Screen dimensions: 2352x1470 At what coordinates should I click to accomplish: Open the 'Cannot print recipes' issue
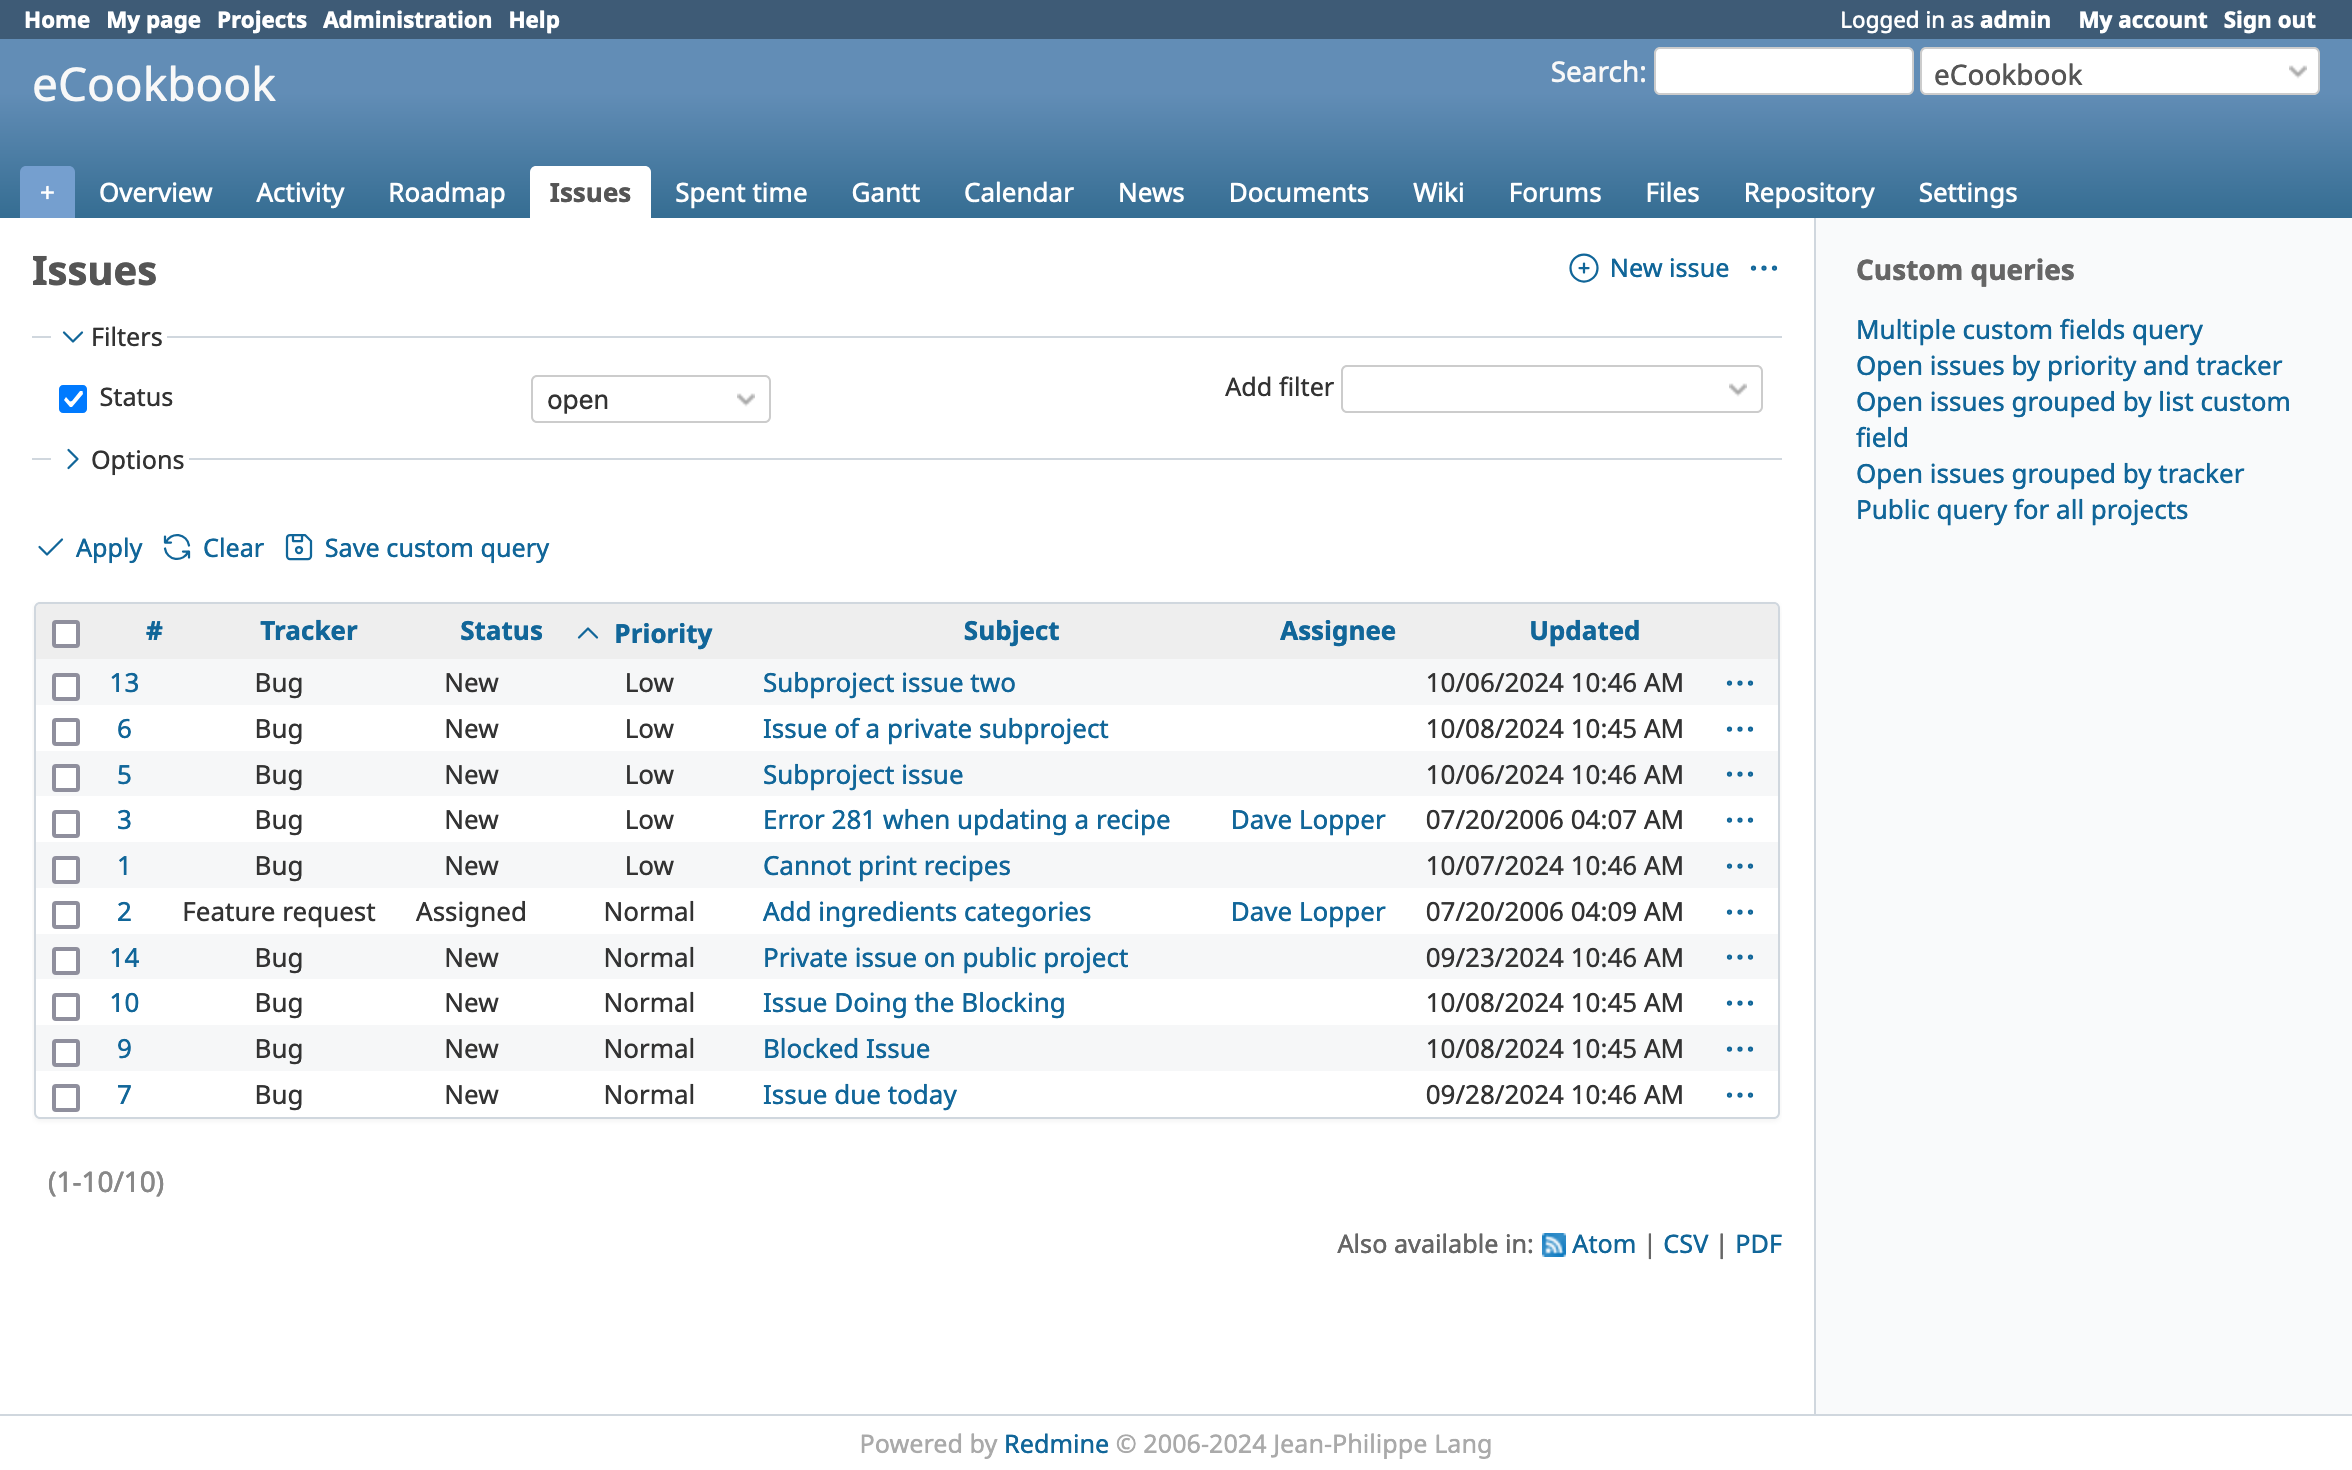pos(886,866)
